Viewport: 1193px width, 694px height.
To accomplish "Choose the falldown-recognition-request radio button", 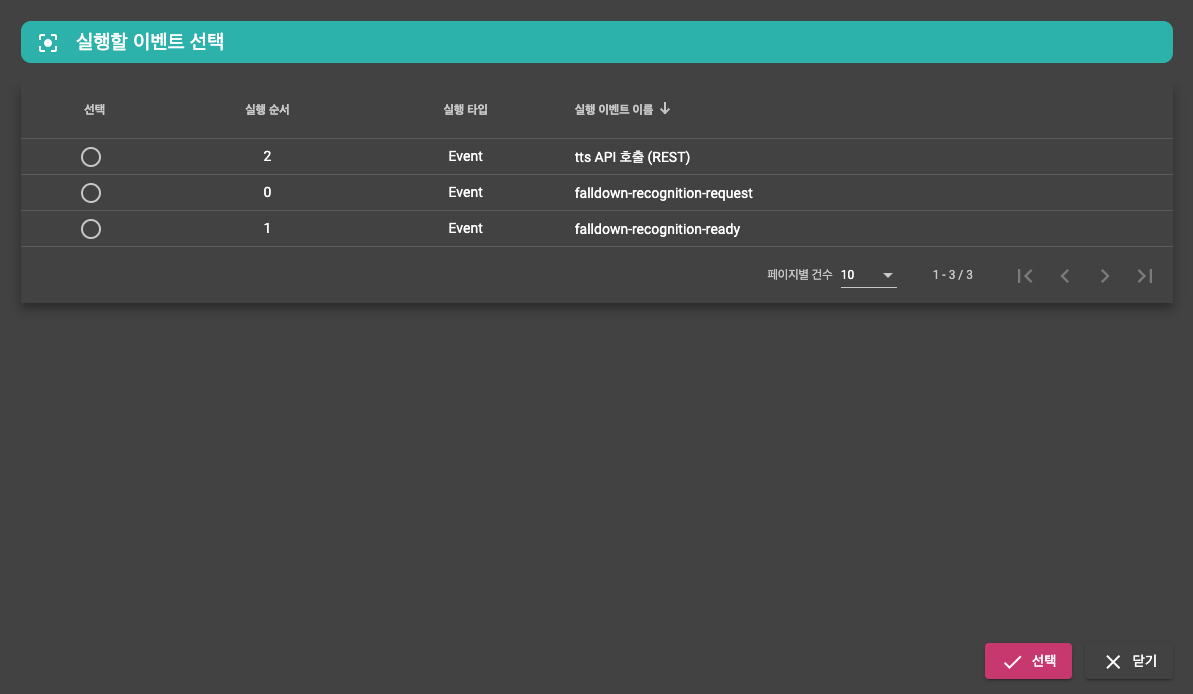I will click(x=91, y=193).
